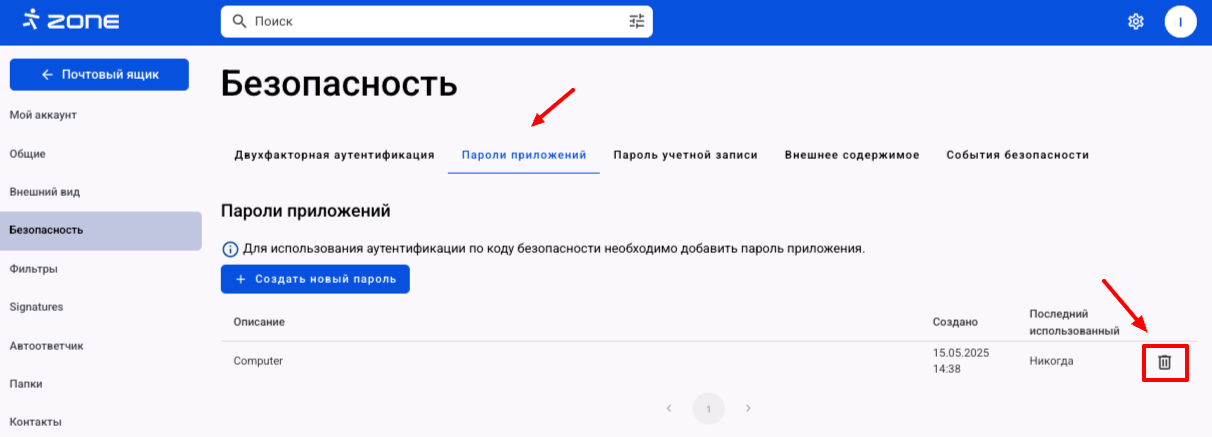Click the magnifier search icon
1212x437 pixels.
[x=238, y=21]
